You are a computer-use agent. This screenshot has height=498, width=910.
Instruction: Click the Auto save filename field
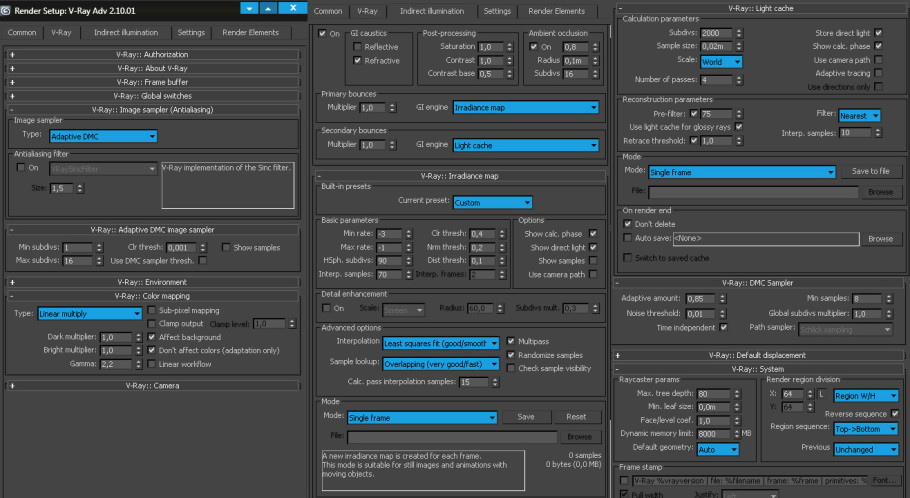click(765, 239)
